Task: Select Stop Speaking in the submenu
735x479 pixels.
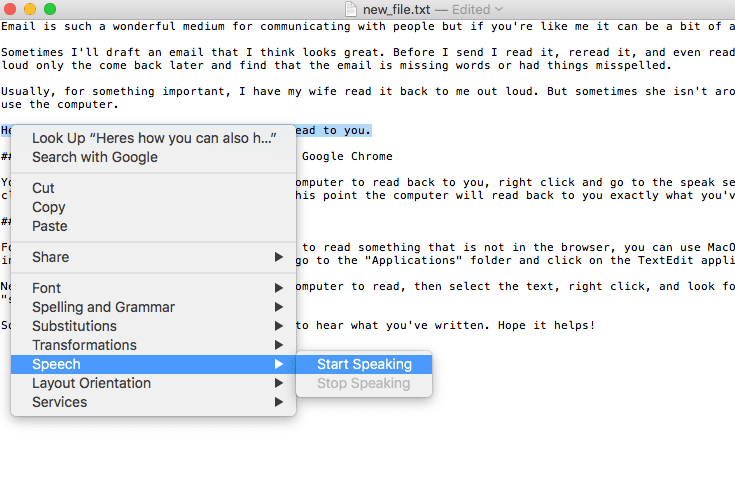Action: click(x=364, y=383)
